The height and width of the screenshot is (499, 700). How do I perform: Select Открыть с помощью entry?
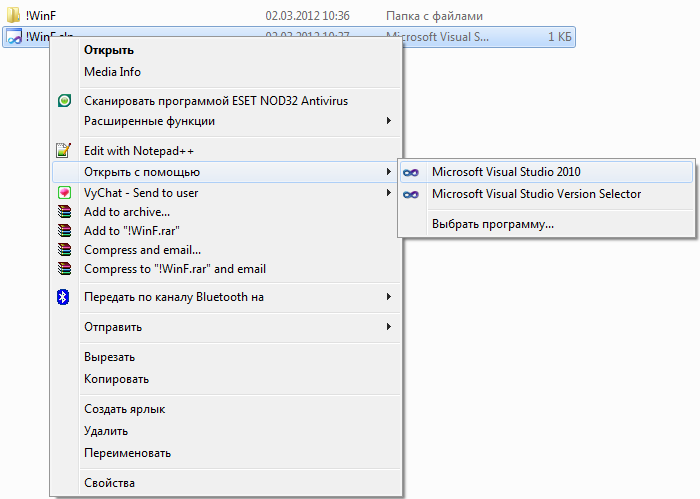[226, 172]
